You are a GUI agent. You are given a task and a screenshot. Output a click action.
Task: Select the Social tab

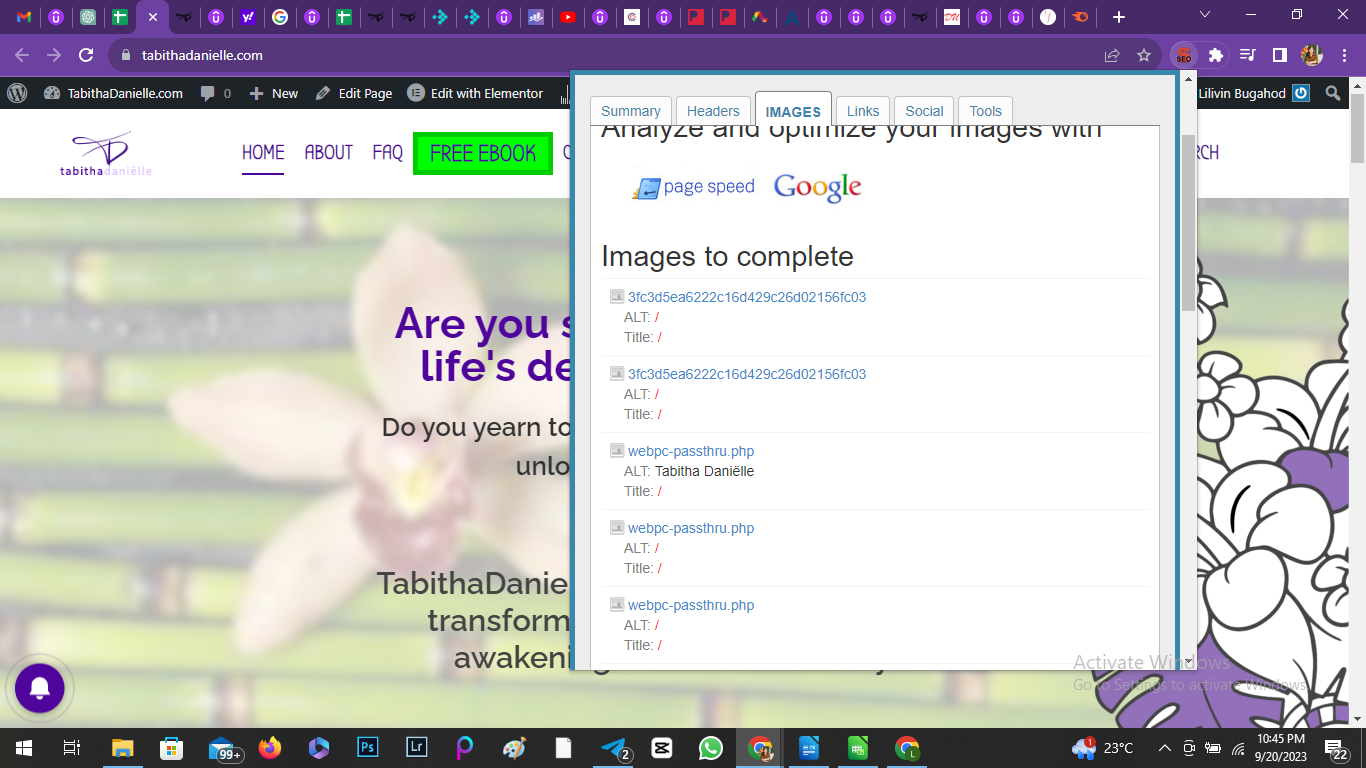[923, 110]
